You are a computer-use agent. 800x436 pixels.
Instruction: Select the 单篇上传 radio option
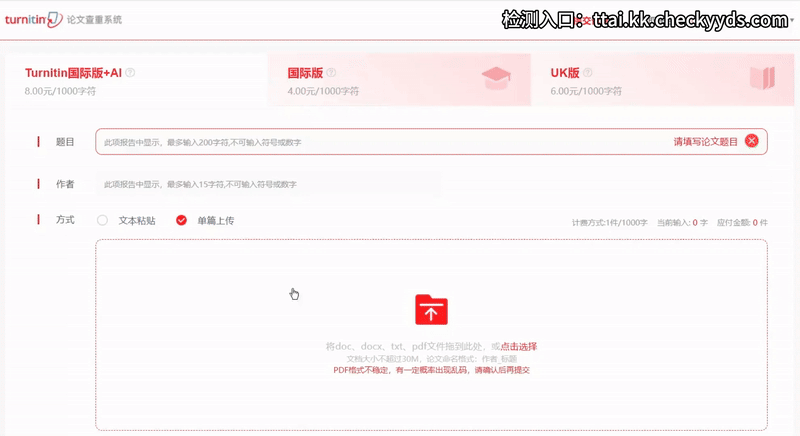point(181,220)
